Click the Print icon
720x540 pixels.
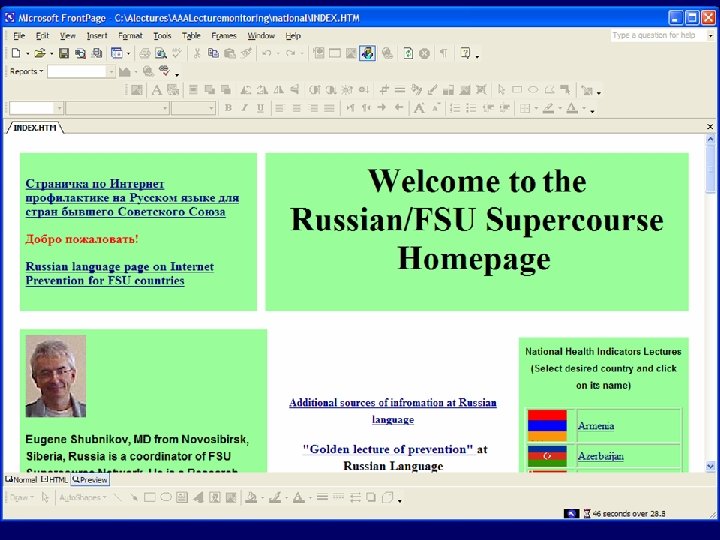click(145, 53)
